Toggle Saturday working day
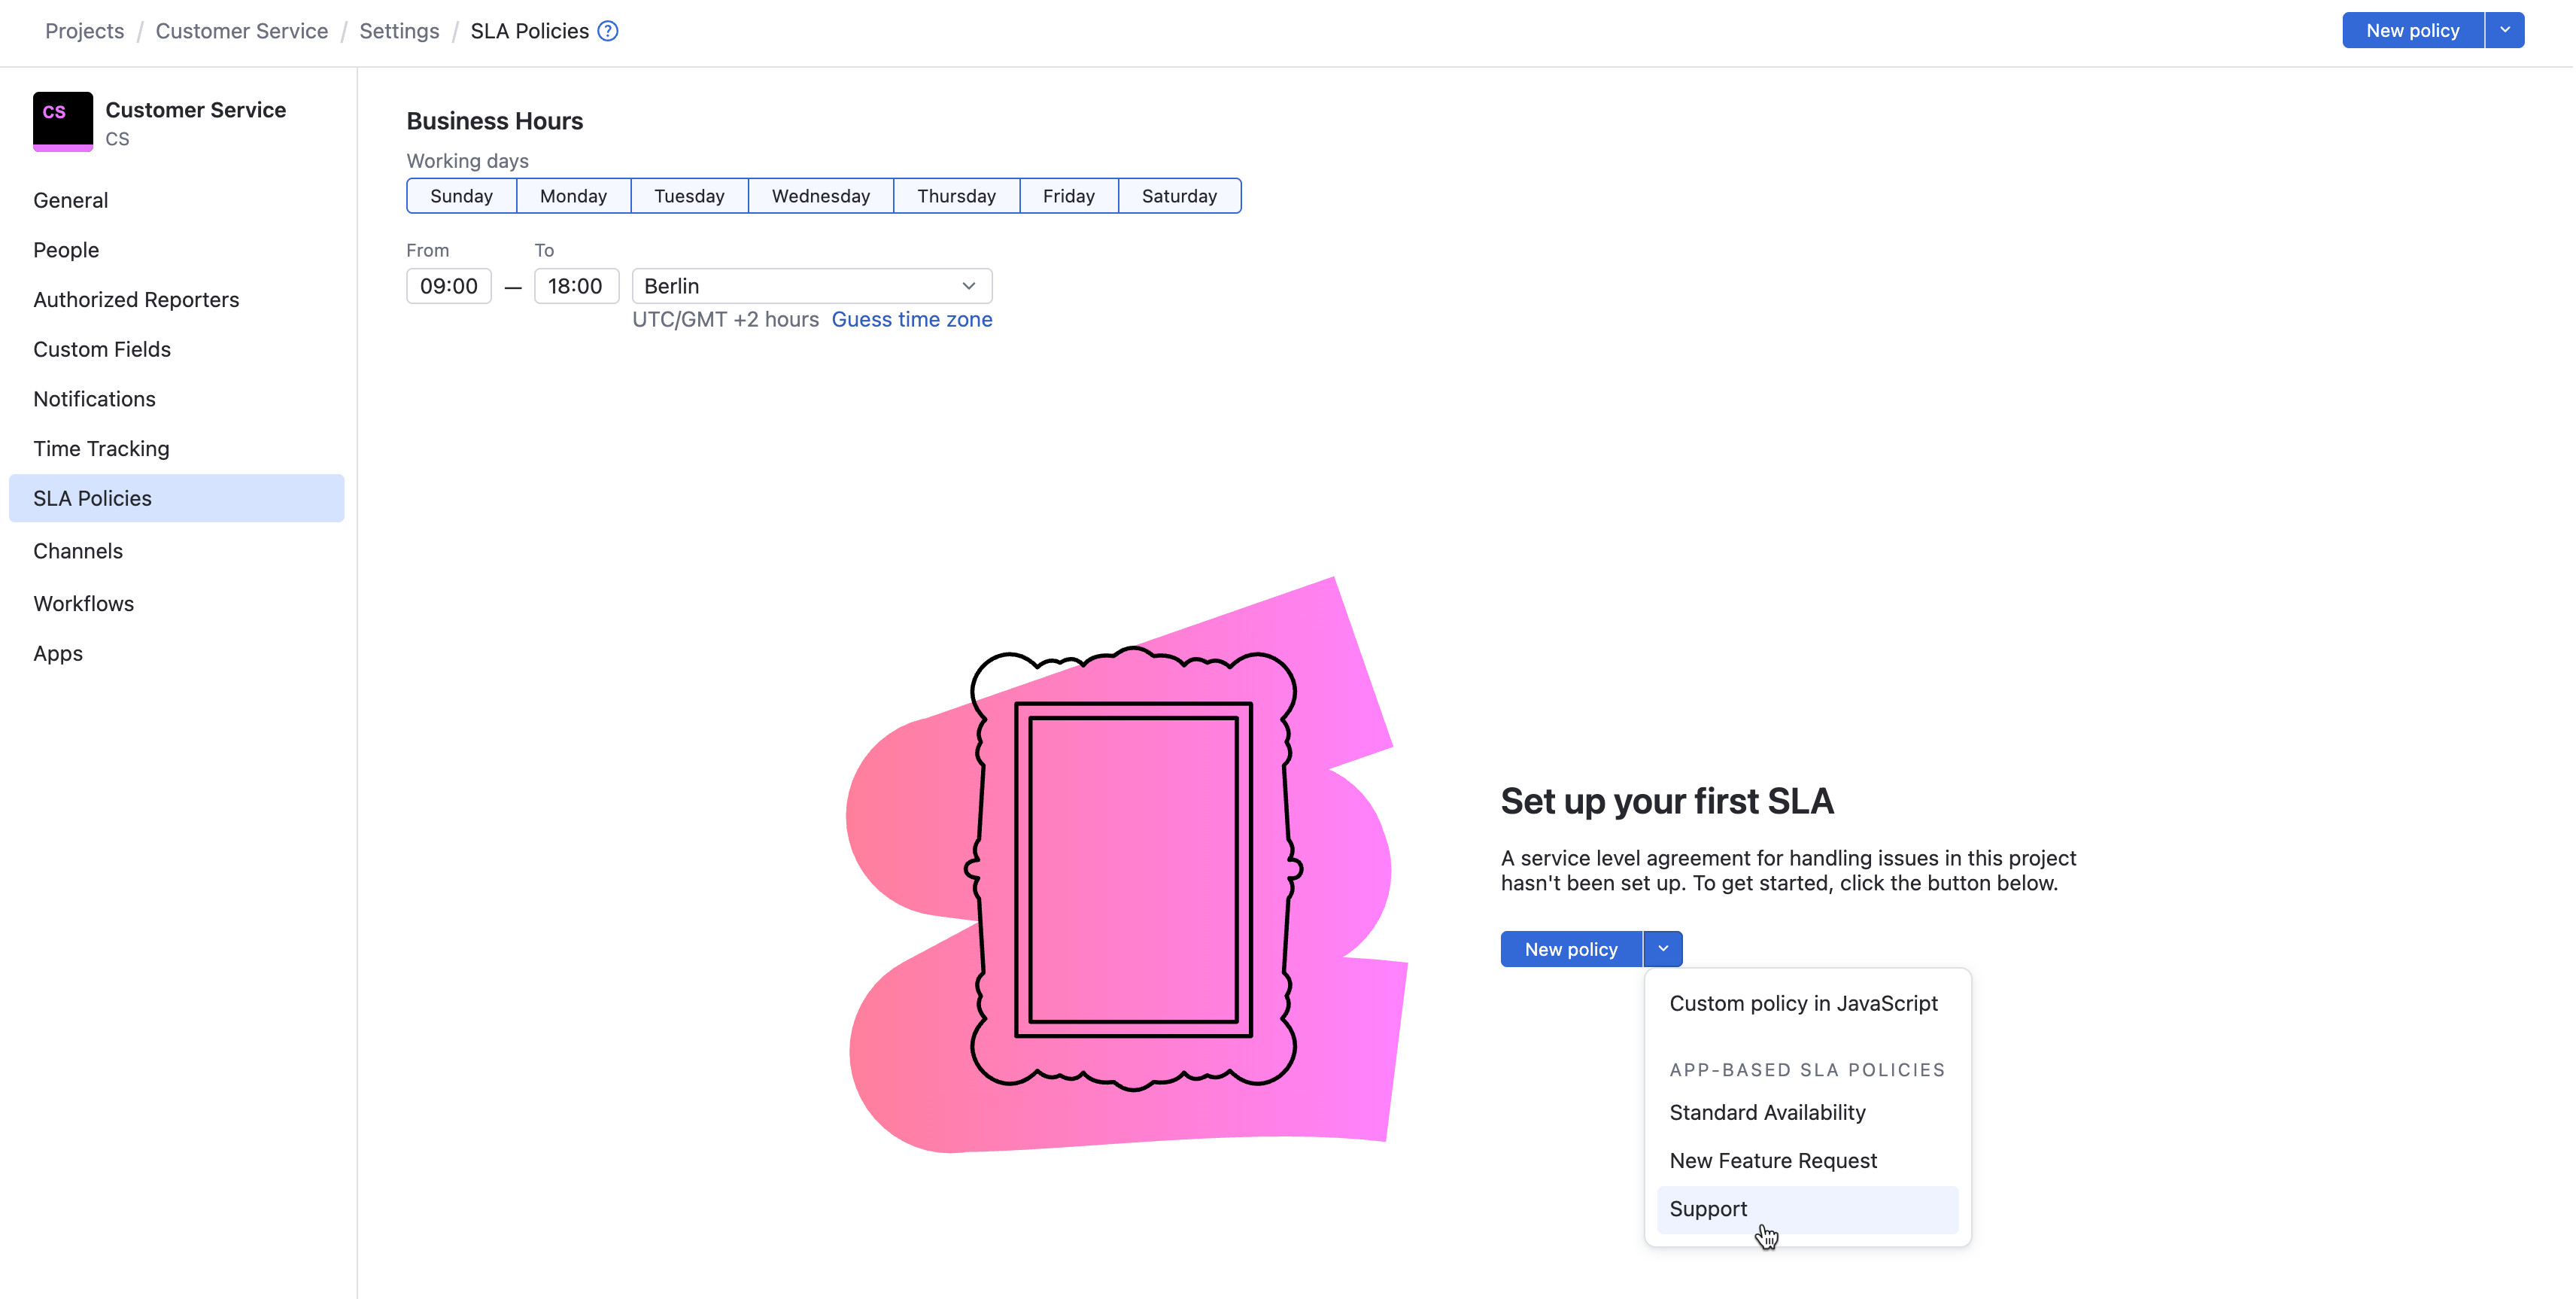The width and height of the screenshot is (2576, 1299). pos(1179,196)
